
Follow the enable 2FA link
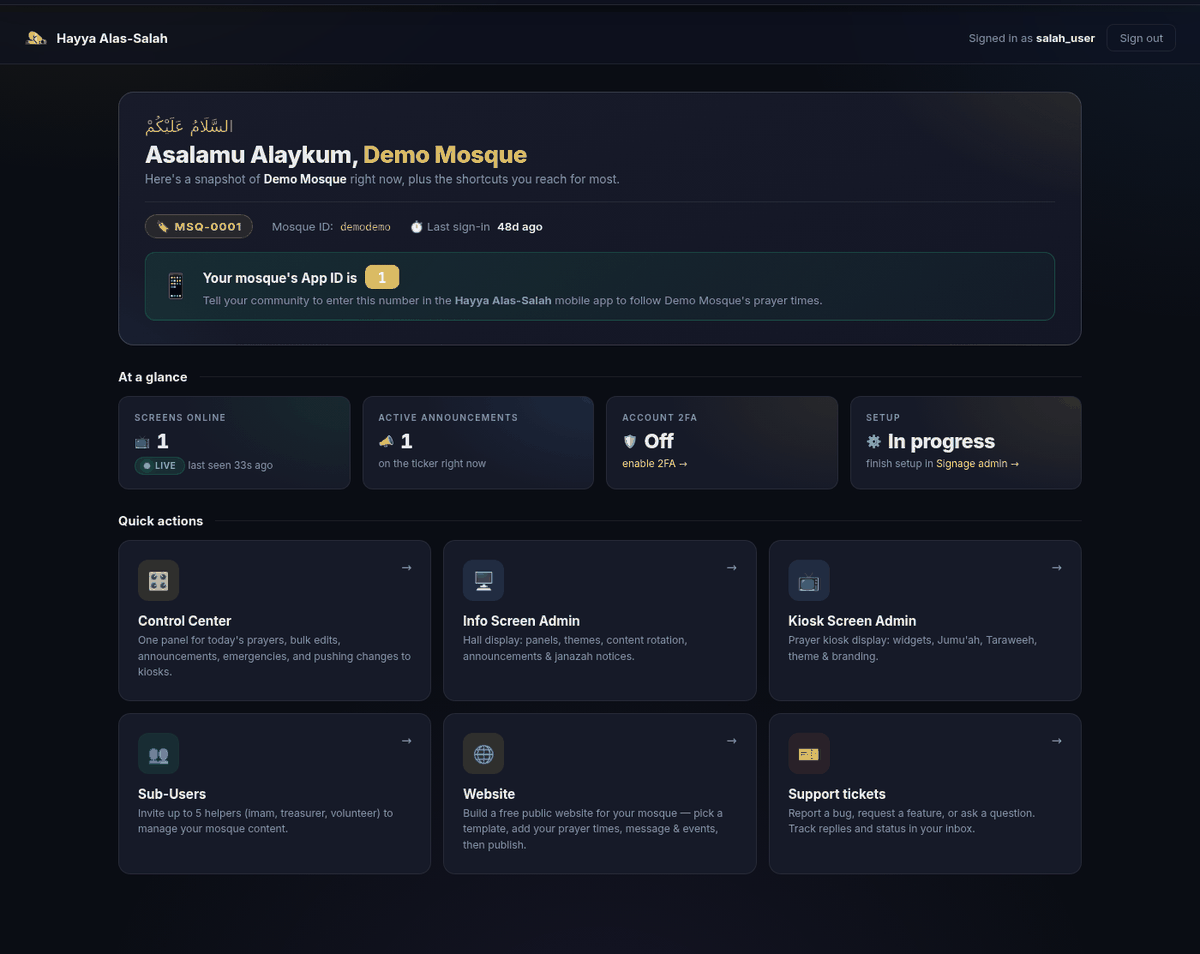tap(654, 464)
